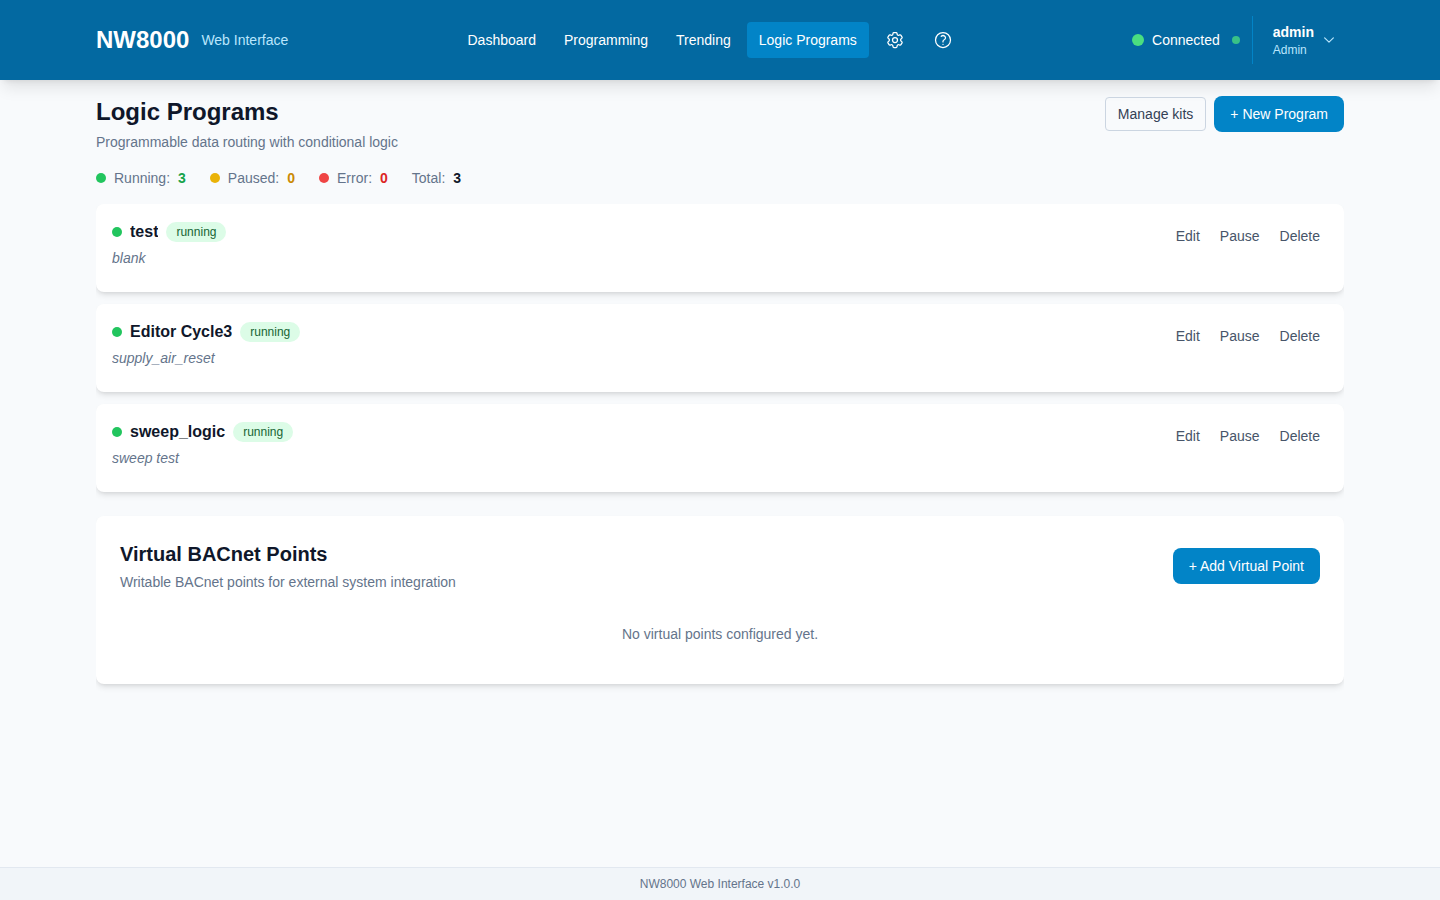
Task: Pause the test program
Action: tap(1239, 236)
